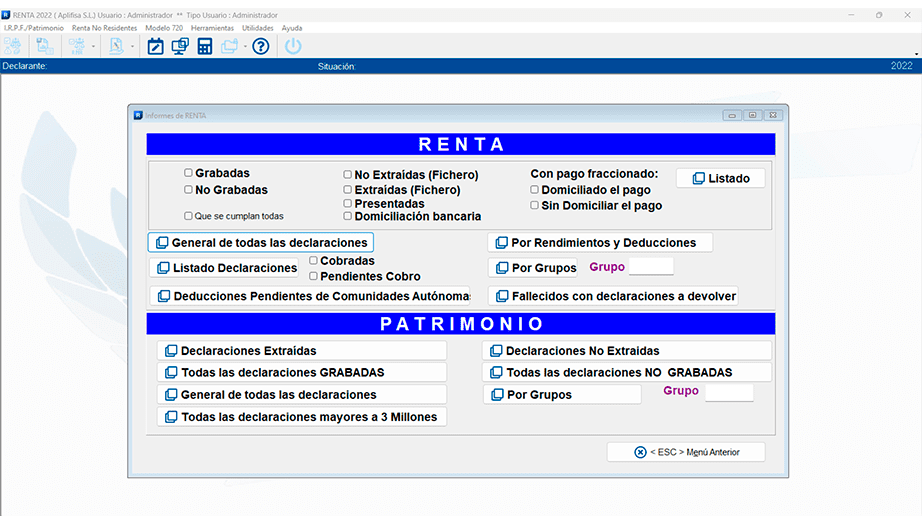922x524 pixels.
Task: Click RENTA General de todas las declaraciones
Action: coord(260,242)
